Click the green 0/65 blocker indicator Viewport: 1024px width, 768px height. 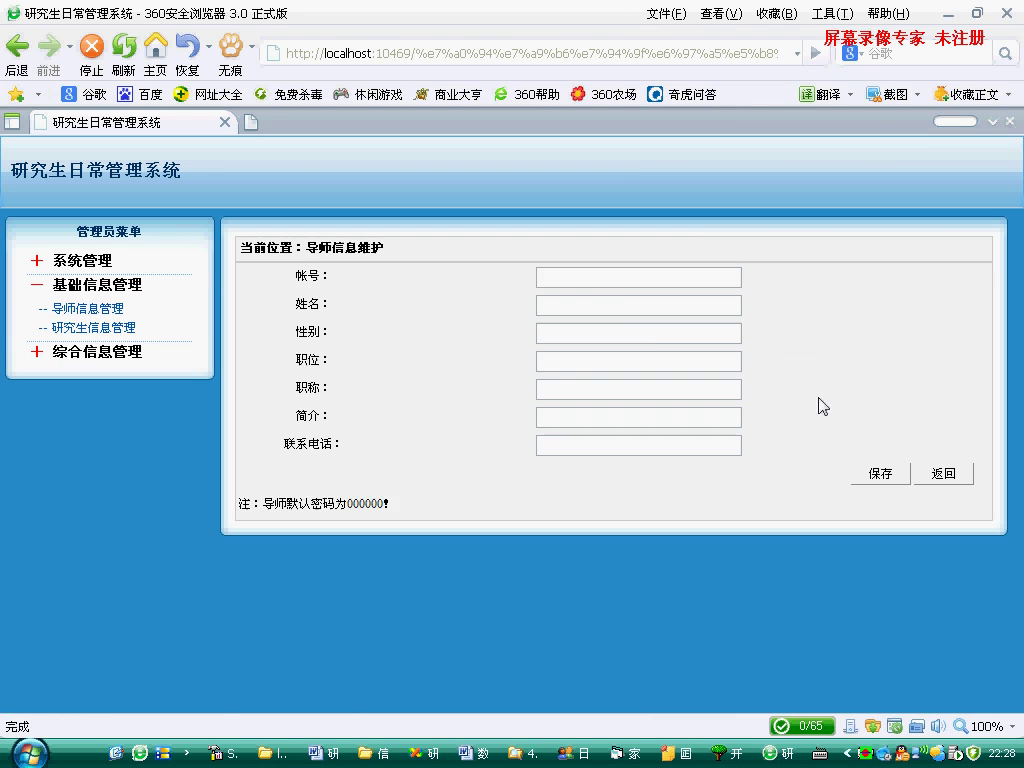click(802, 726)
